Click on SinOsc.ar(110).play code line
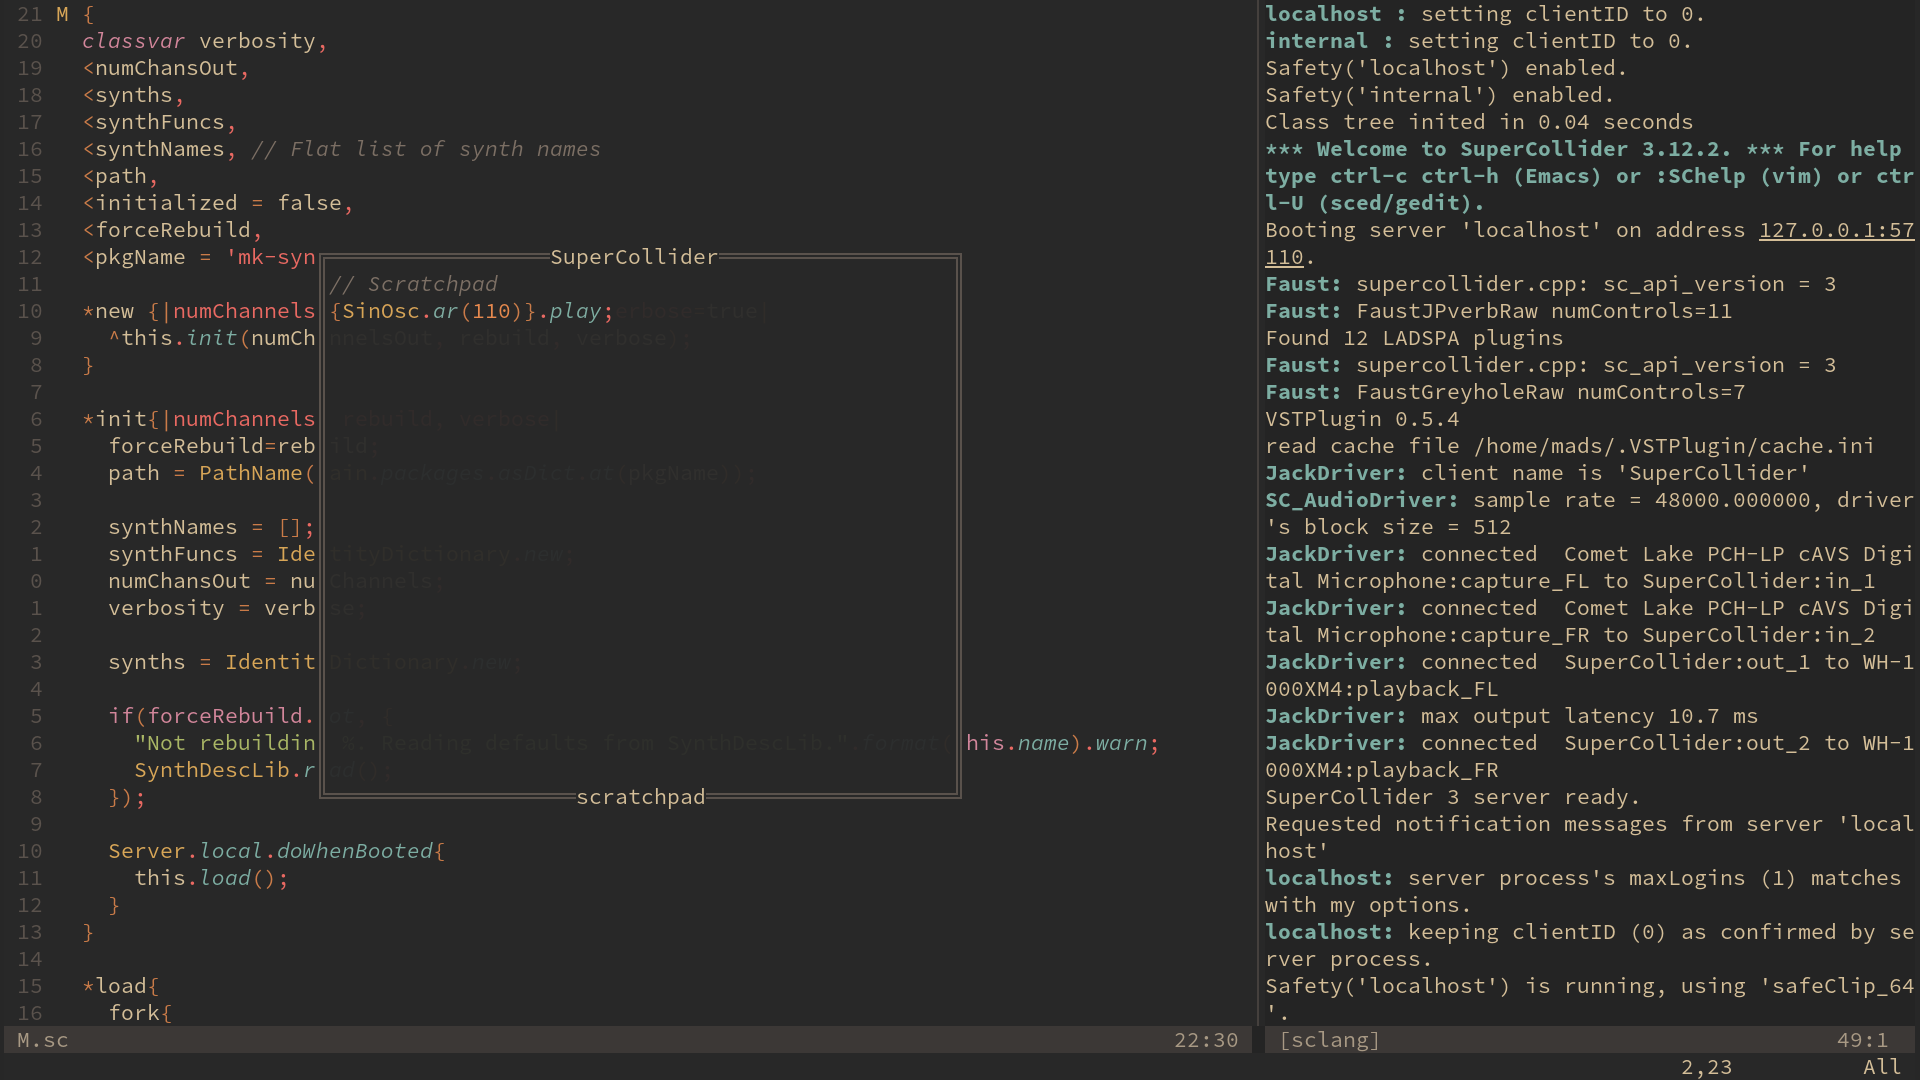1920x1080 pixels. [x=468, y=310]
